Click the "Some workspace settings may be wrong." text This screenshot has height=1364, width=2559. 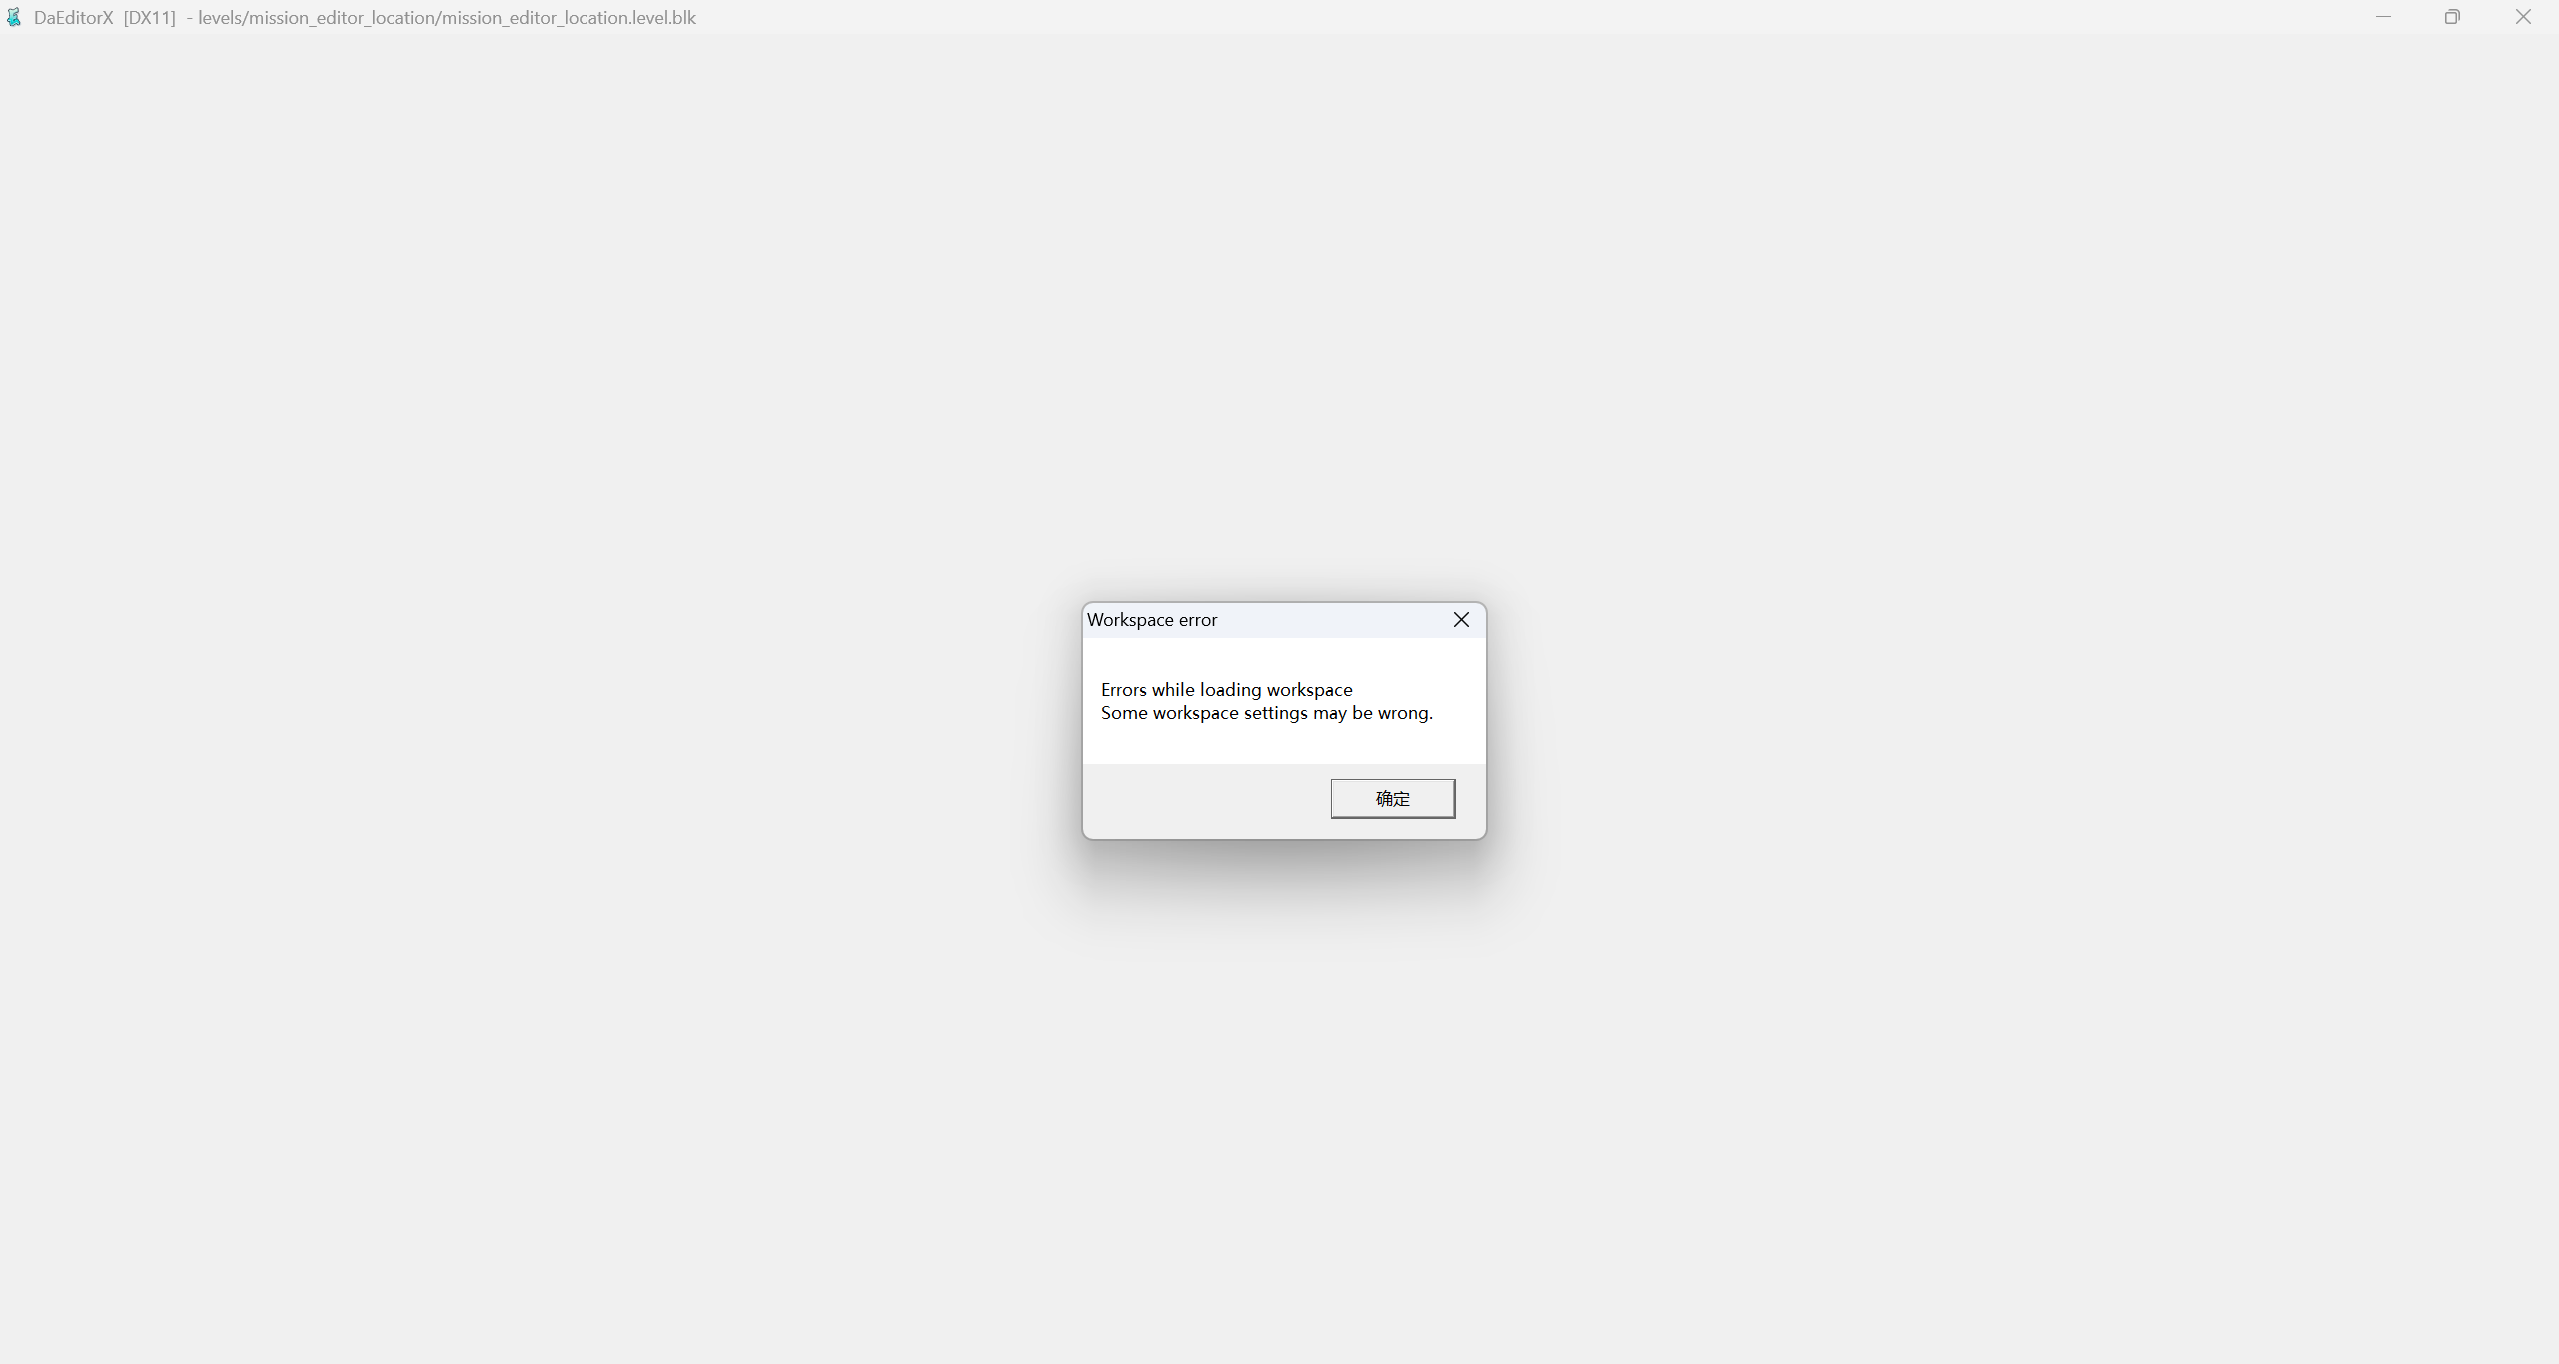(x=1266, y=713)
